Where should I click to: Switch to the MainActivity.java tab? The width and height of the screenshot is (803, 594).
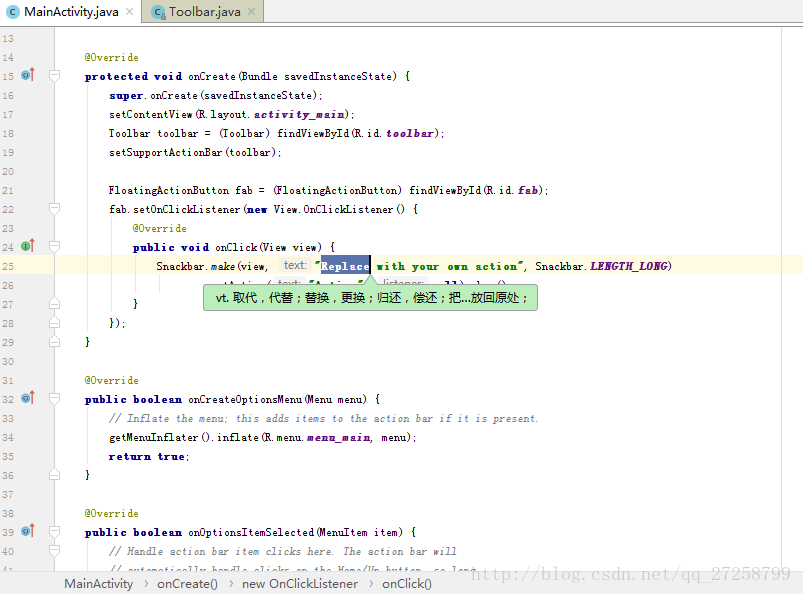71,11
